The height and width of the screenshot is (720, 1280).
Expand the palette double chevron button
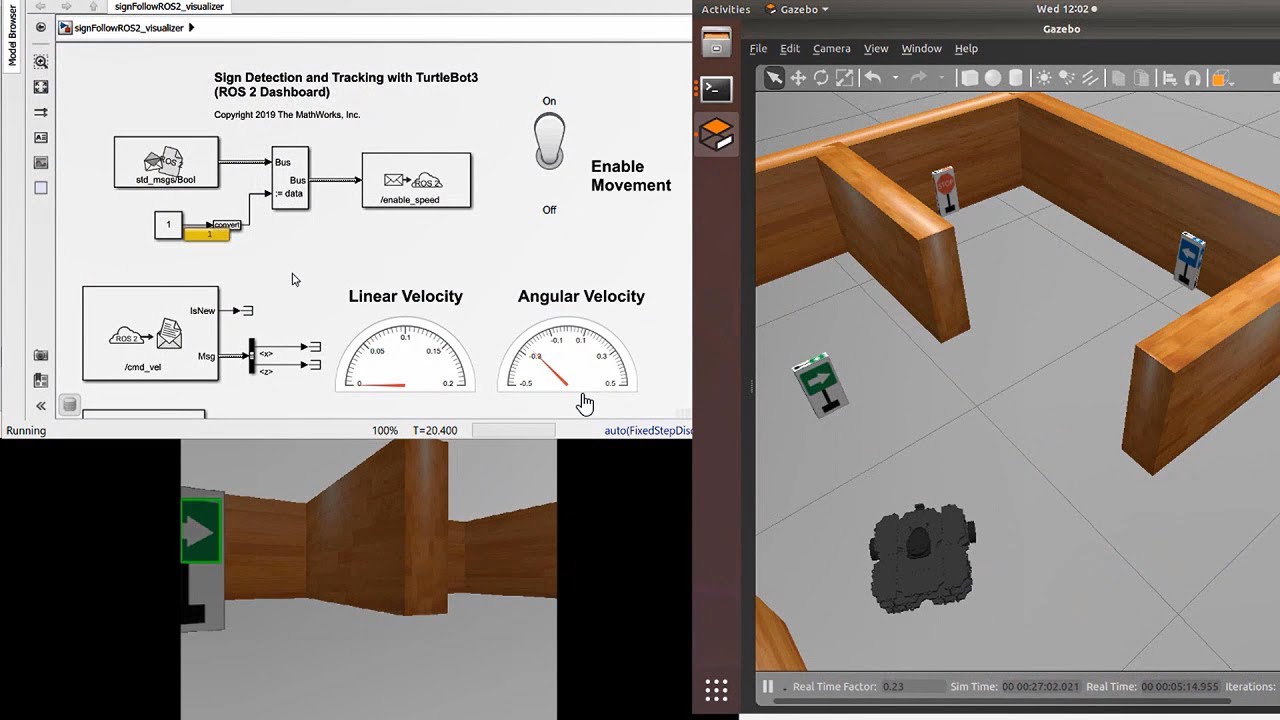(41, 406)
